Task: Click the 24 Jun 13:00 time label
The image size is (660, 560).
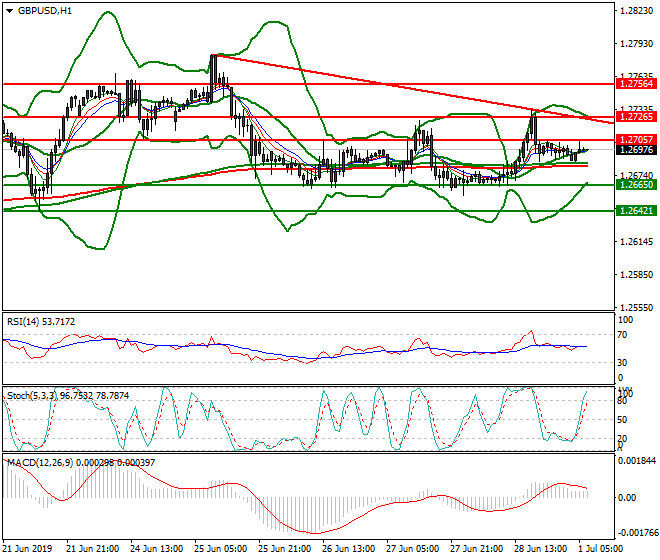Action: (156, 549)
